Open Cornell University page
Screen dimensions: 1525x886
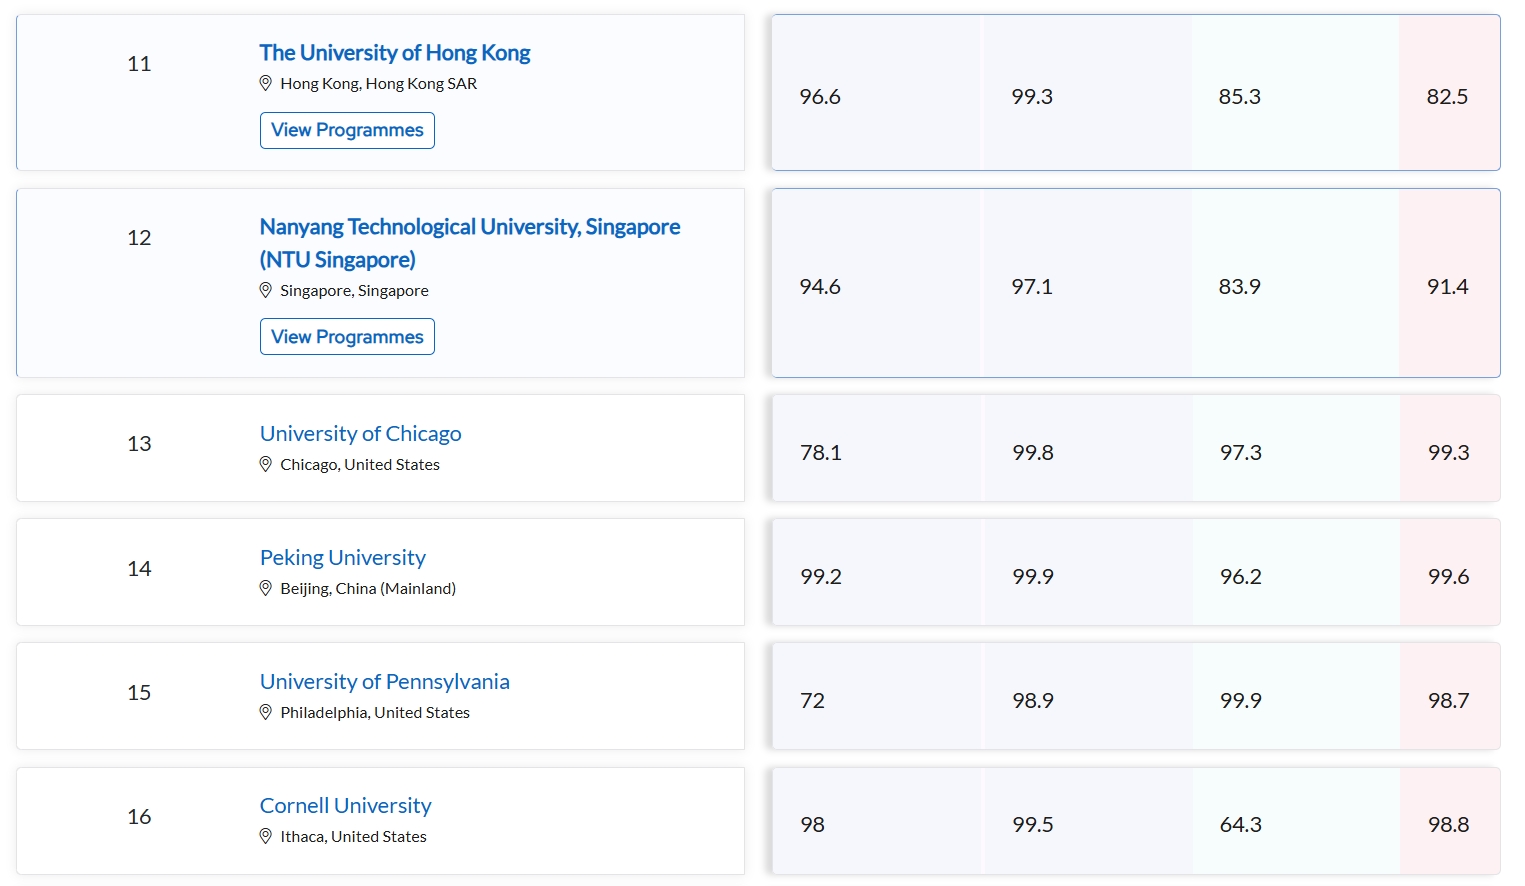click(346, 805)
